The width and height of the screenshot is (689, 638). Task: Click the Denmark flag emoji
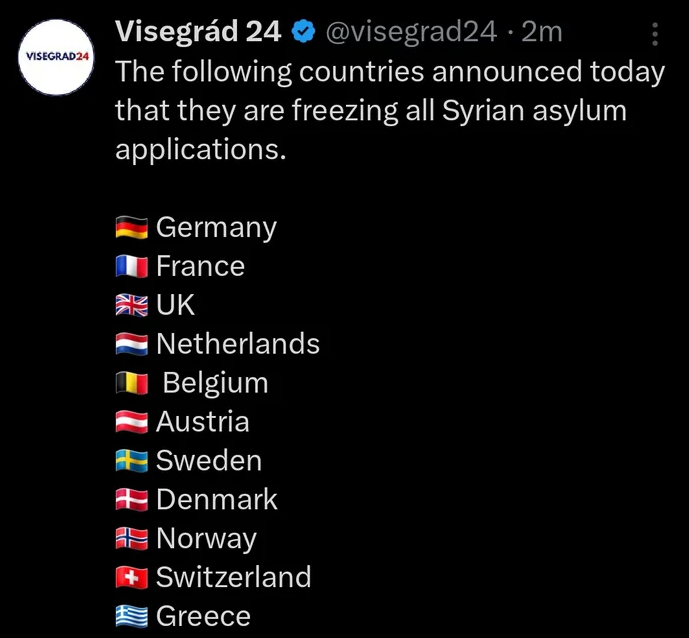coord(132,500)
